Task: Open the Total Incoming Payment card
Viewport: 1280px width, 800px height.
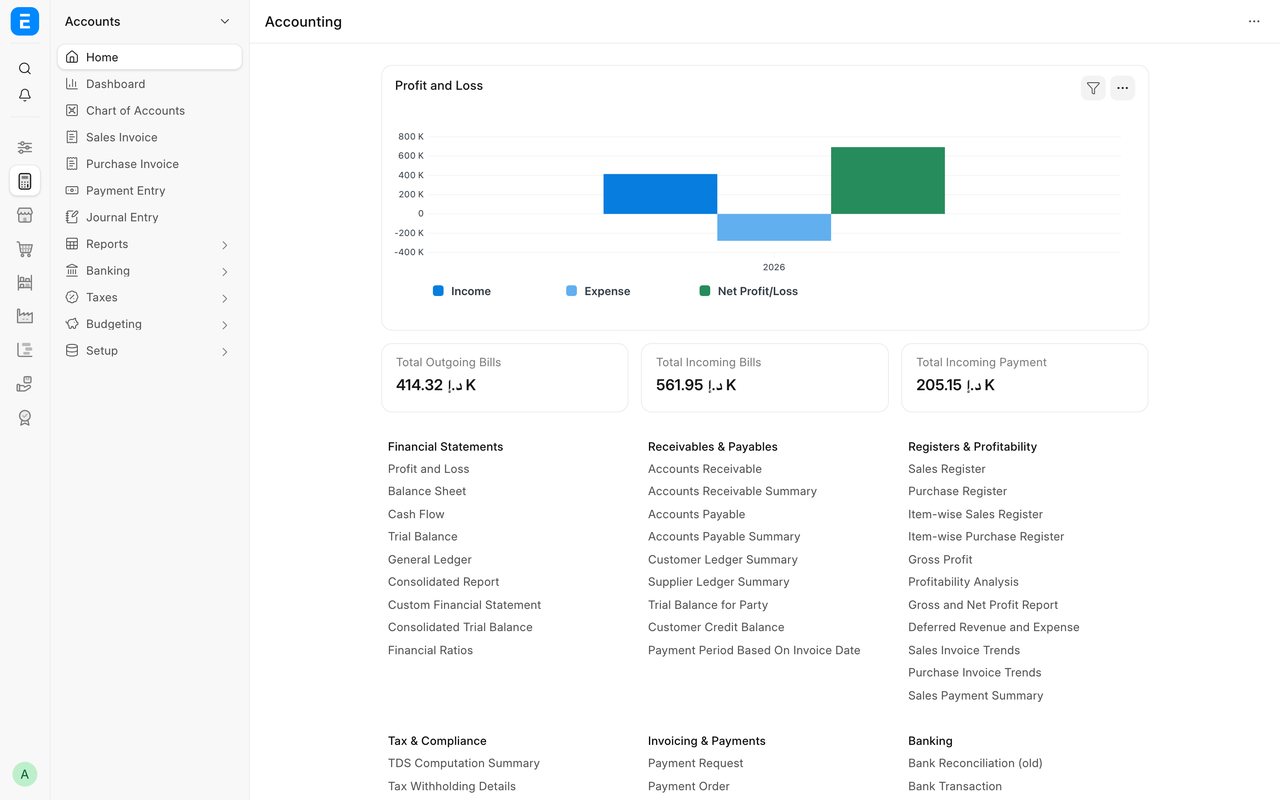Action: tap(1025, 378)
